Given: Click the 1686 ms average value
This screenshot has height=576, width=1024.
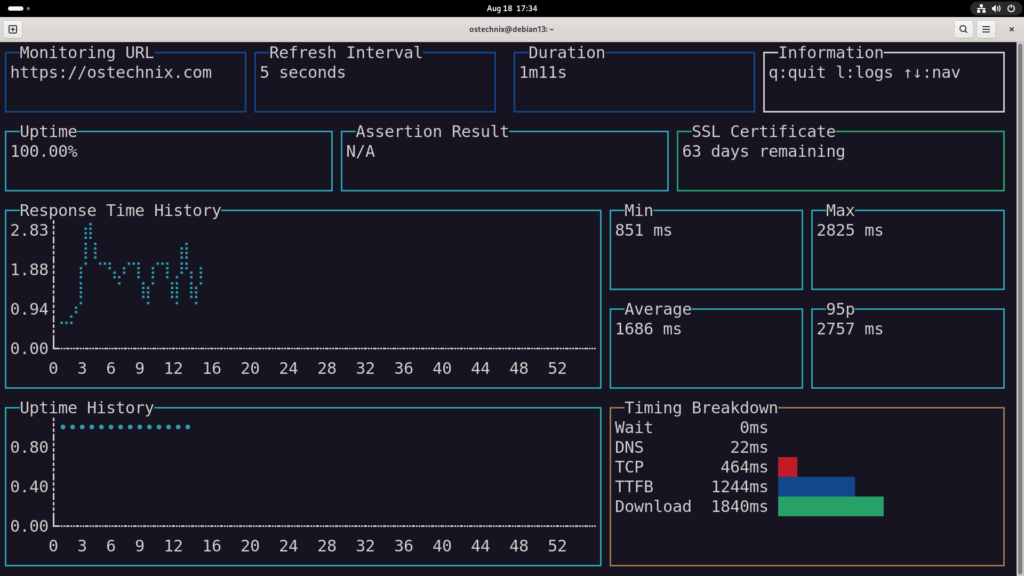Looking at the screenshot, I should (x=648, y=329).
